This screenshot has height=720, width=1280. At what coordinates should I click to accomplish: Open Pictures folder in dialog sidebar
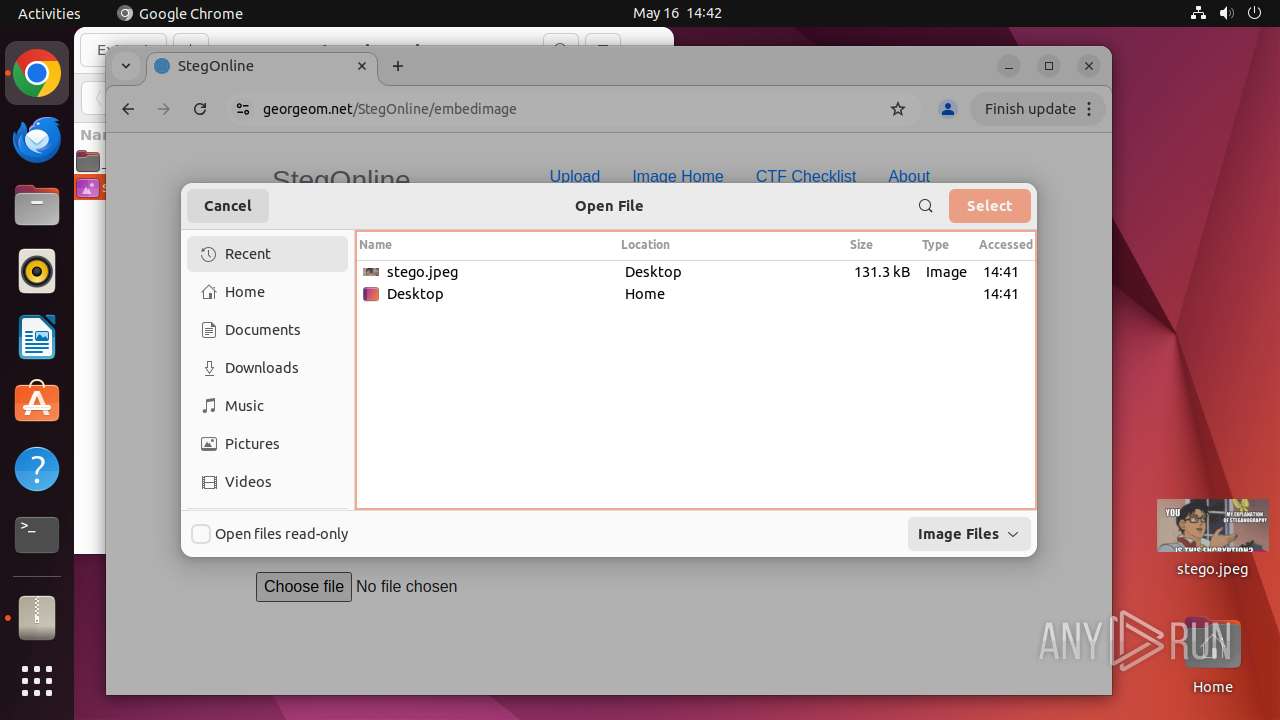268,444
